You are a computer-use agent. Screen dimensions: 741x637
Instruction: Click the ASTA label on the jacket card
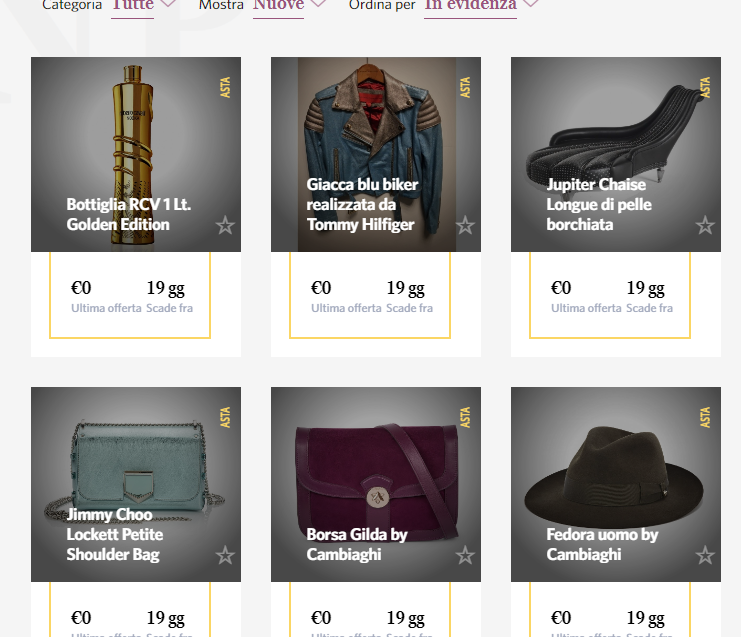[466, 88]
